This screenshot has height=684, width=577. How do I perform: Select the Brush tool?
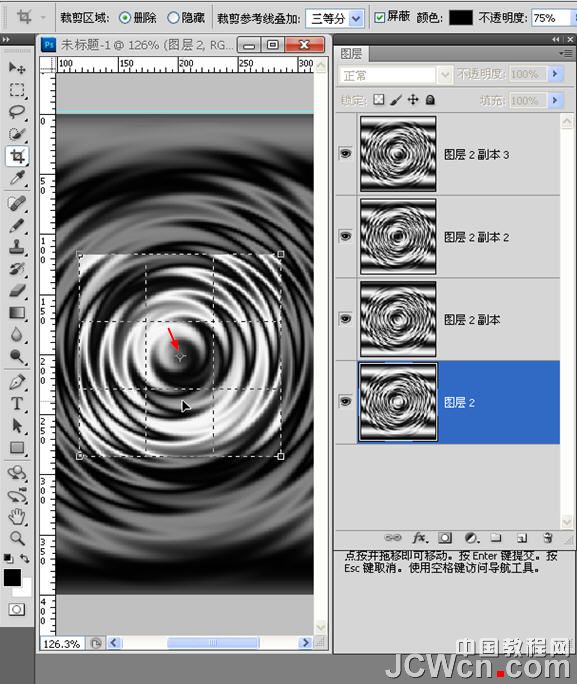pos(17,225)
